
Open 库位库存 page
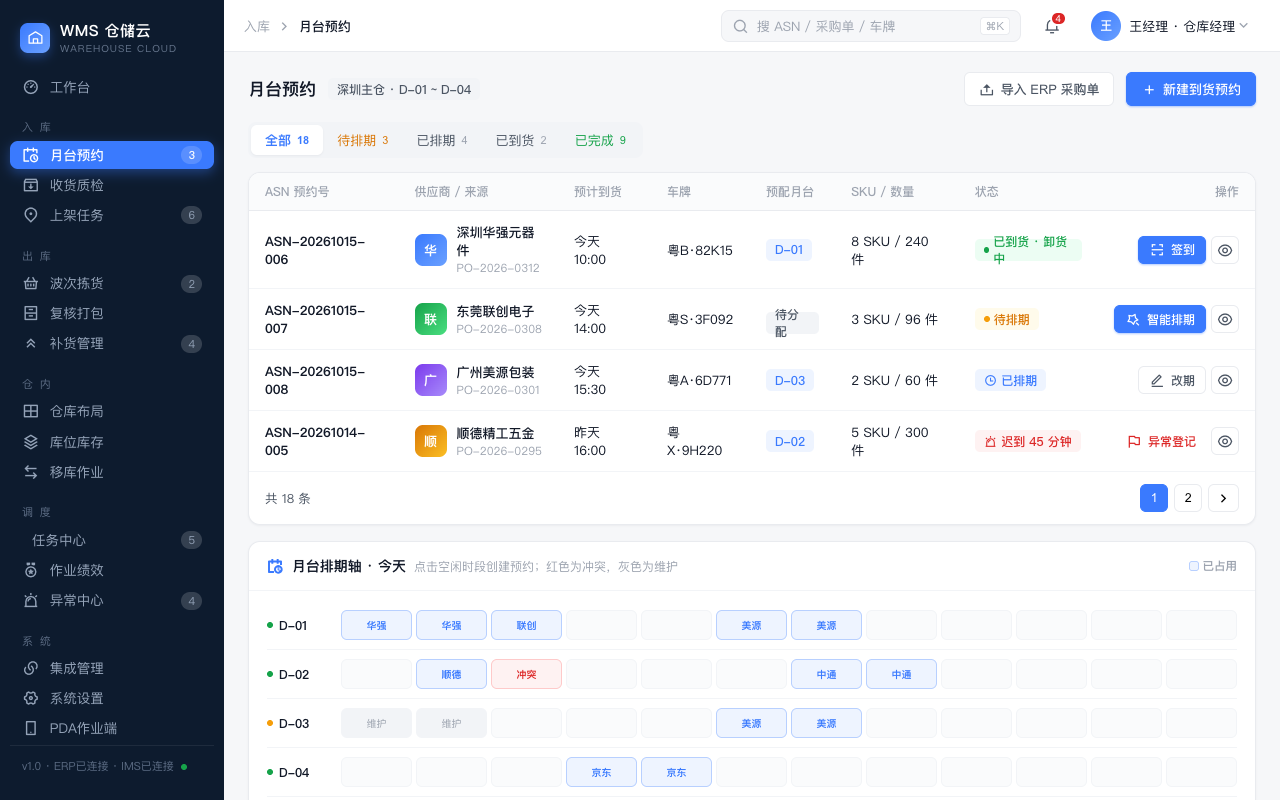tap(112, 441)
